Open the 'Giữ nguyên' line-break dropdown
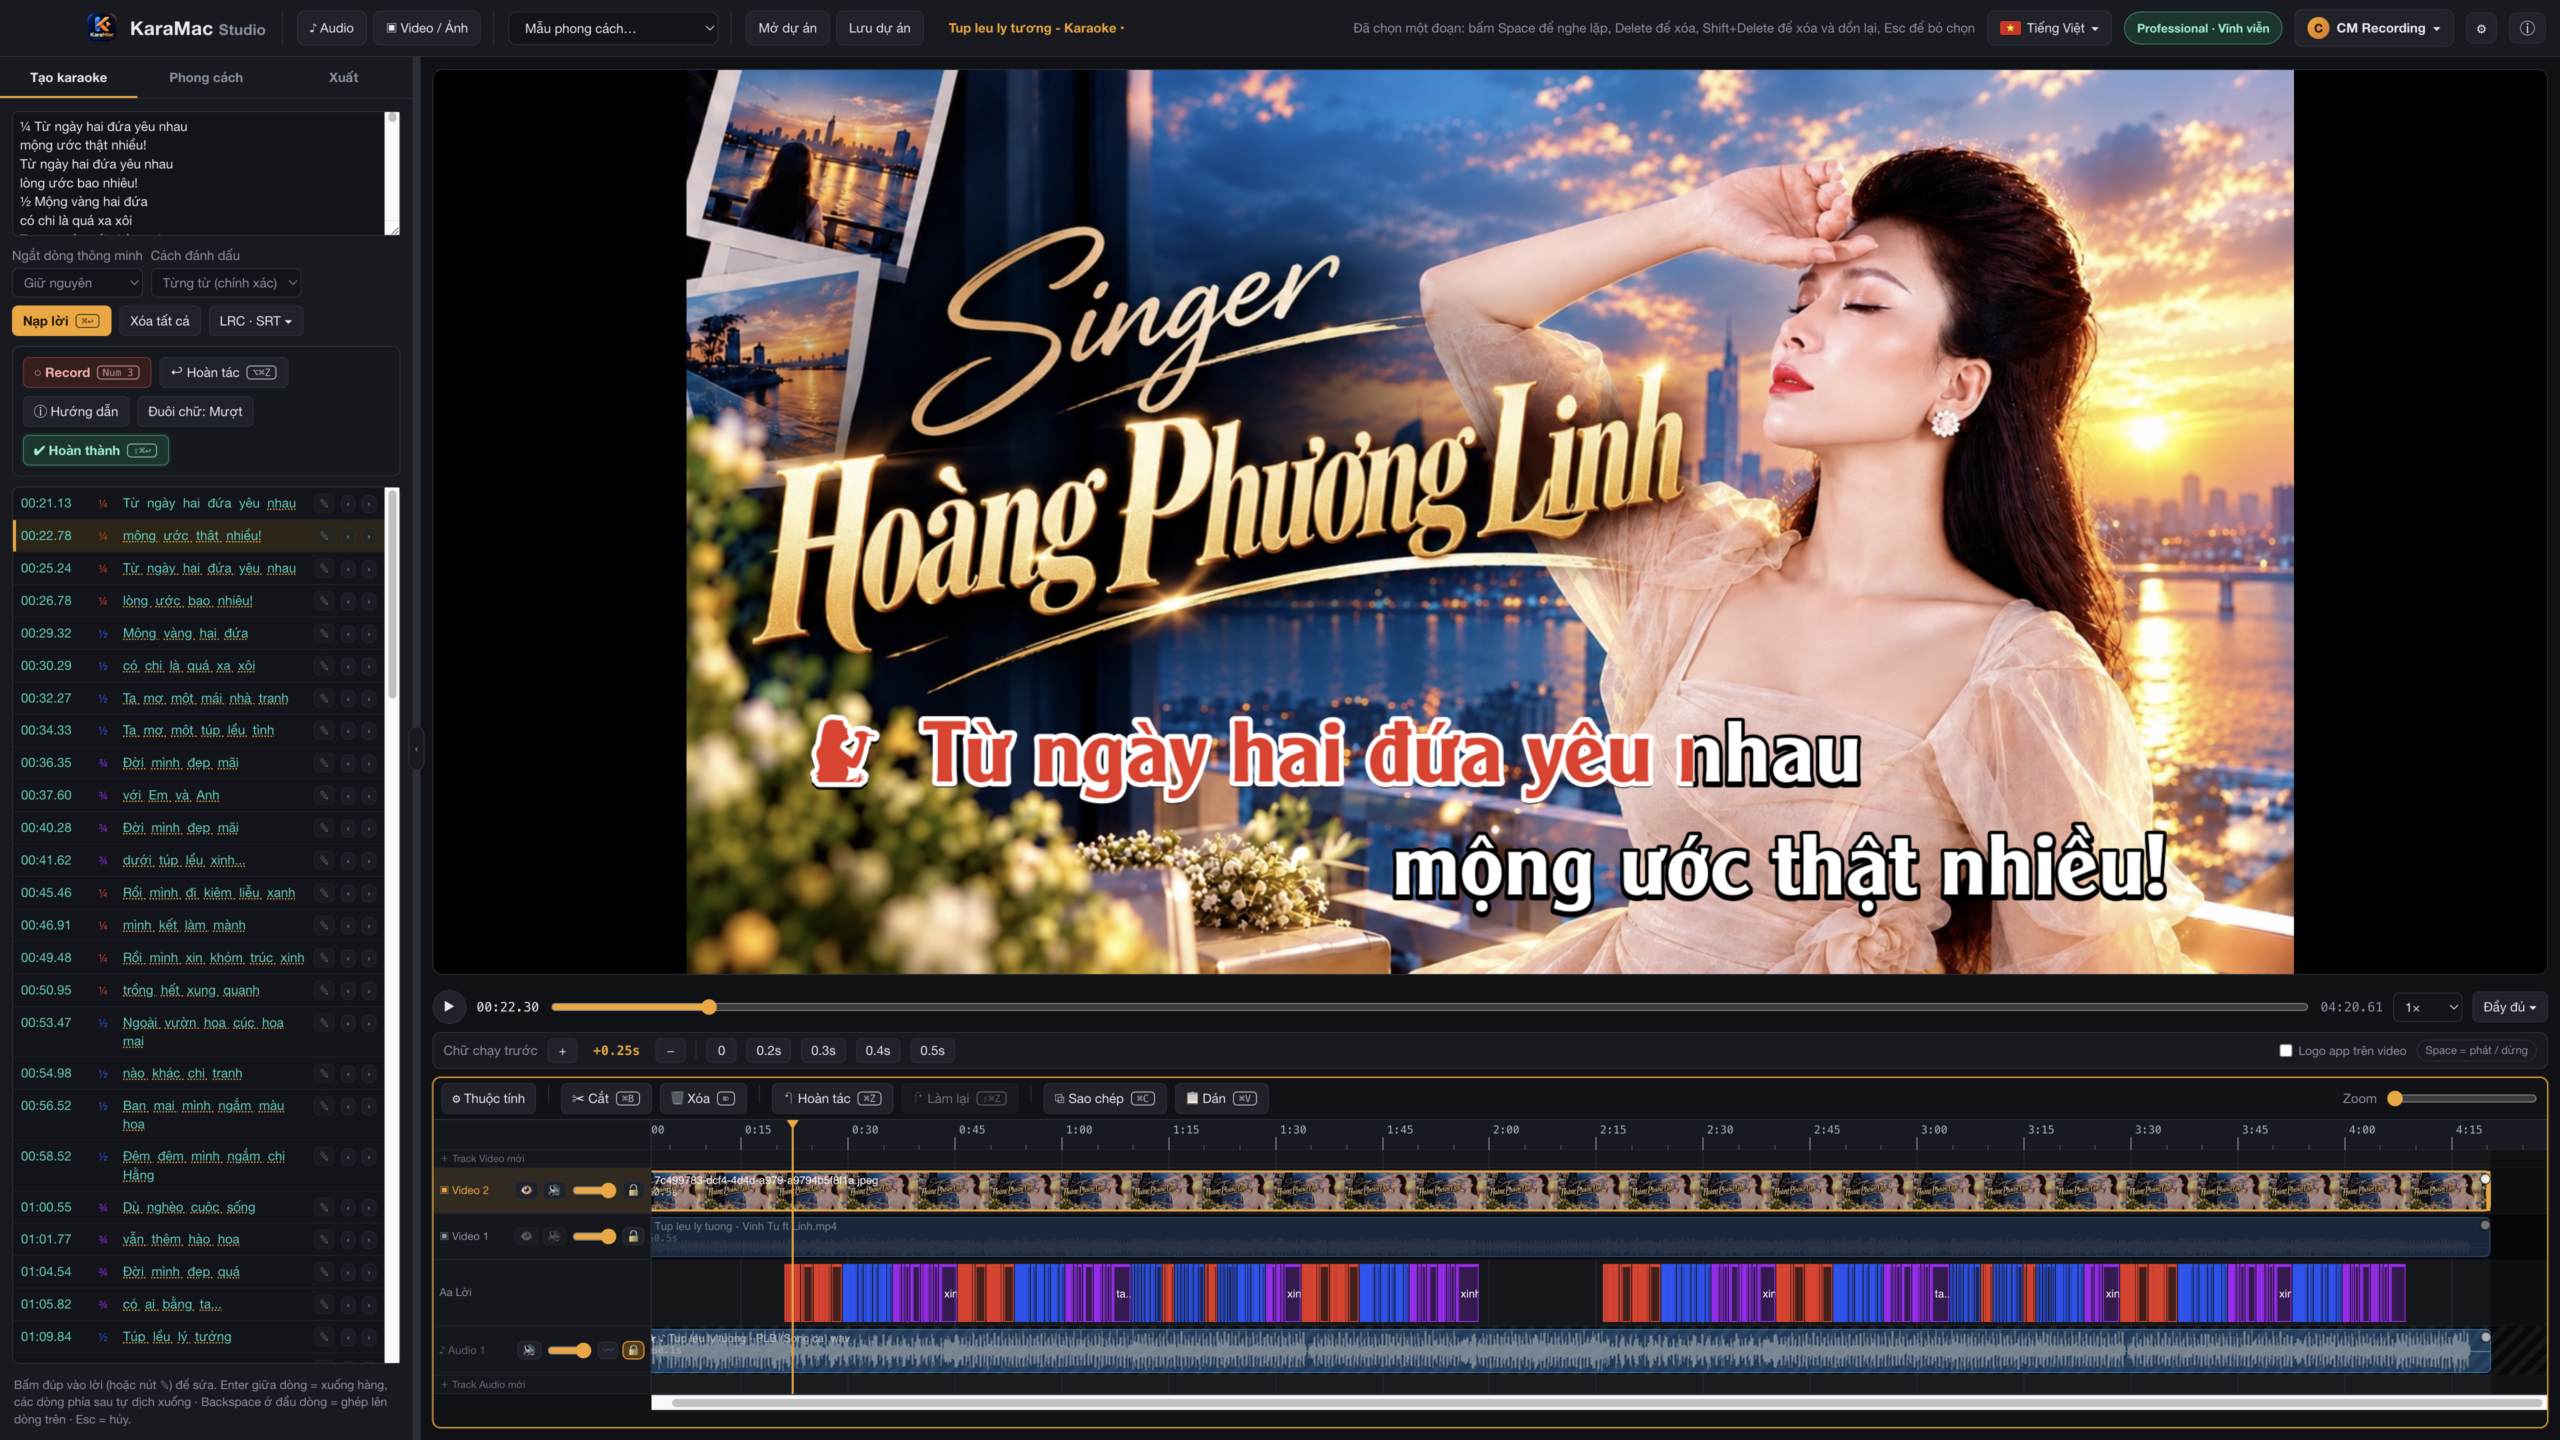 [78, 283]
